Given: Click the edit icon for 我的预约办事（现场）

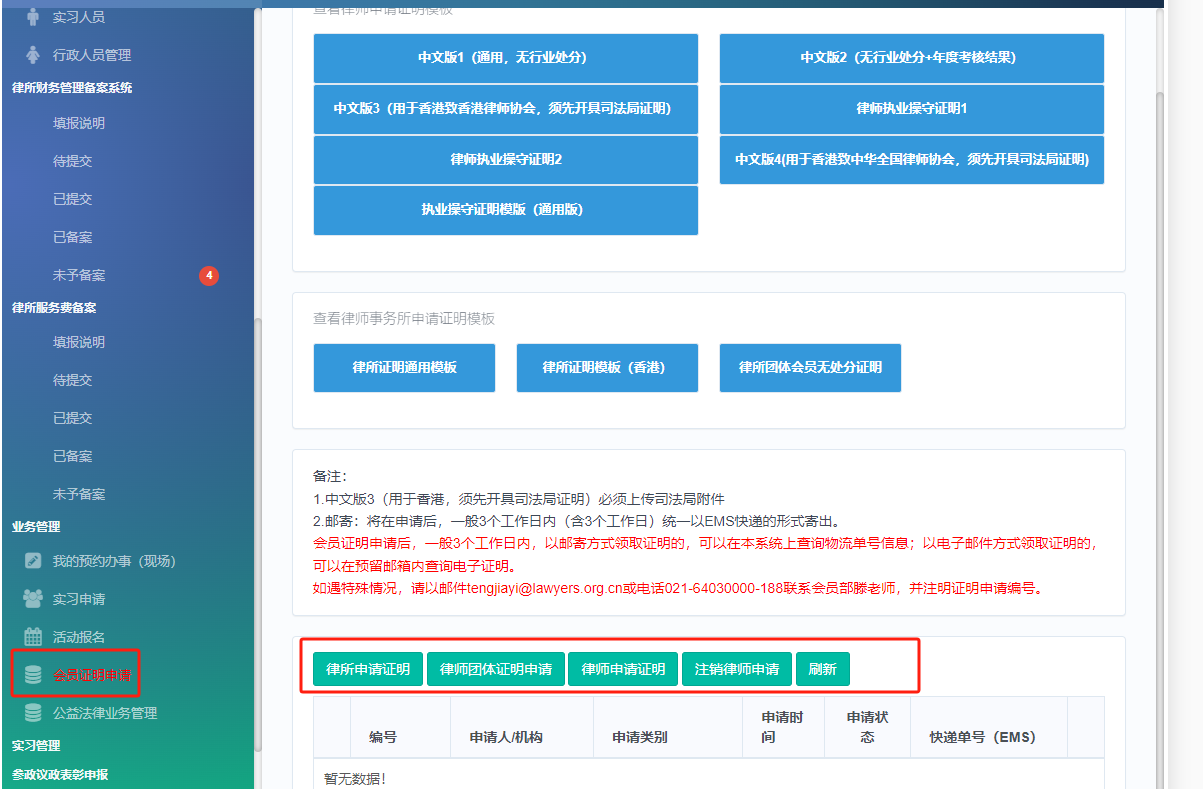Looking at the screenshot, I should pyautogui.click(x=33, y=561).
